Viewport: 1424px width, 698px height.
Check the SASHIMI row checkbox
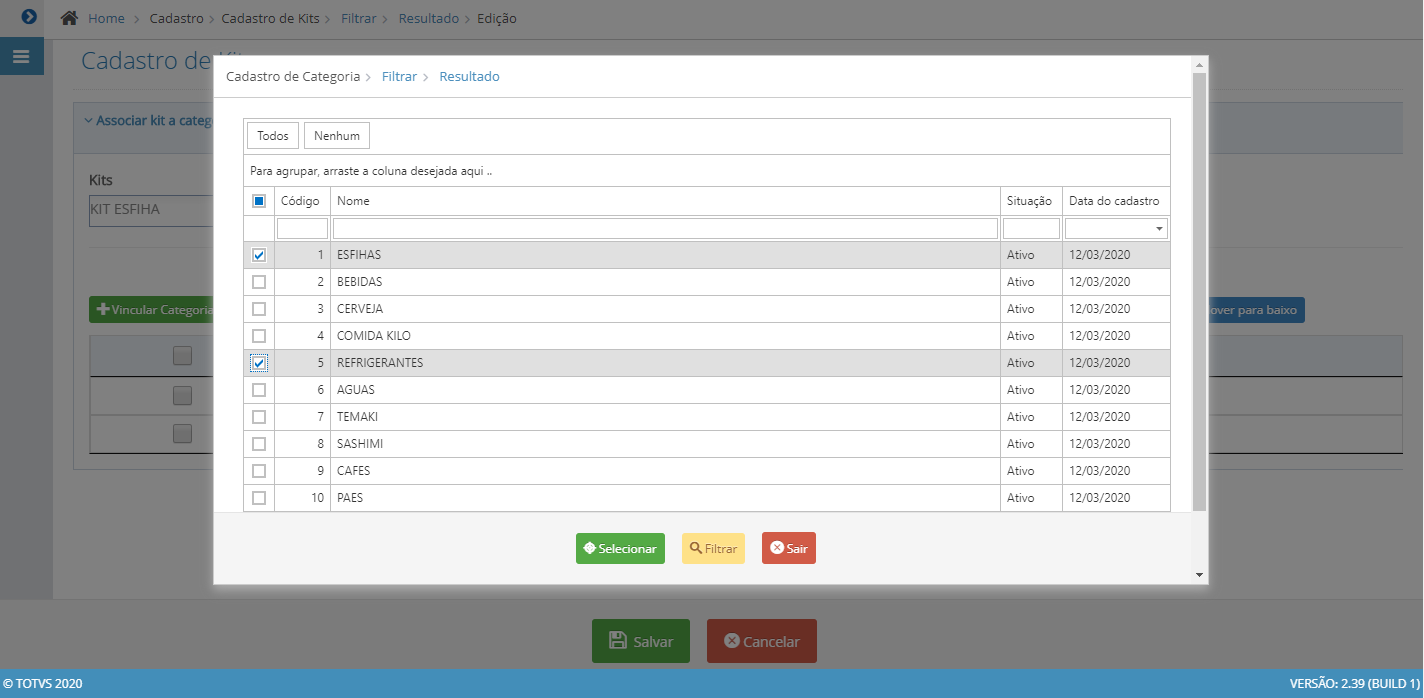coord(259,444)
